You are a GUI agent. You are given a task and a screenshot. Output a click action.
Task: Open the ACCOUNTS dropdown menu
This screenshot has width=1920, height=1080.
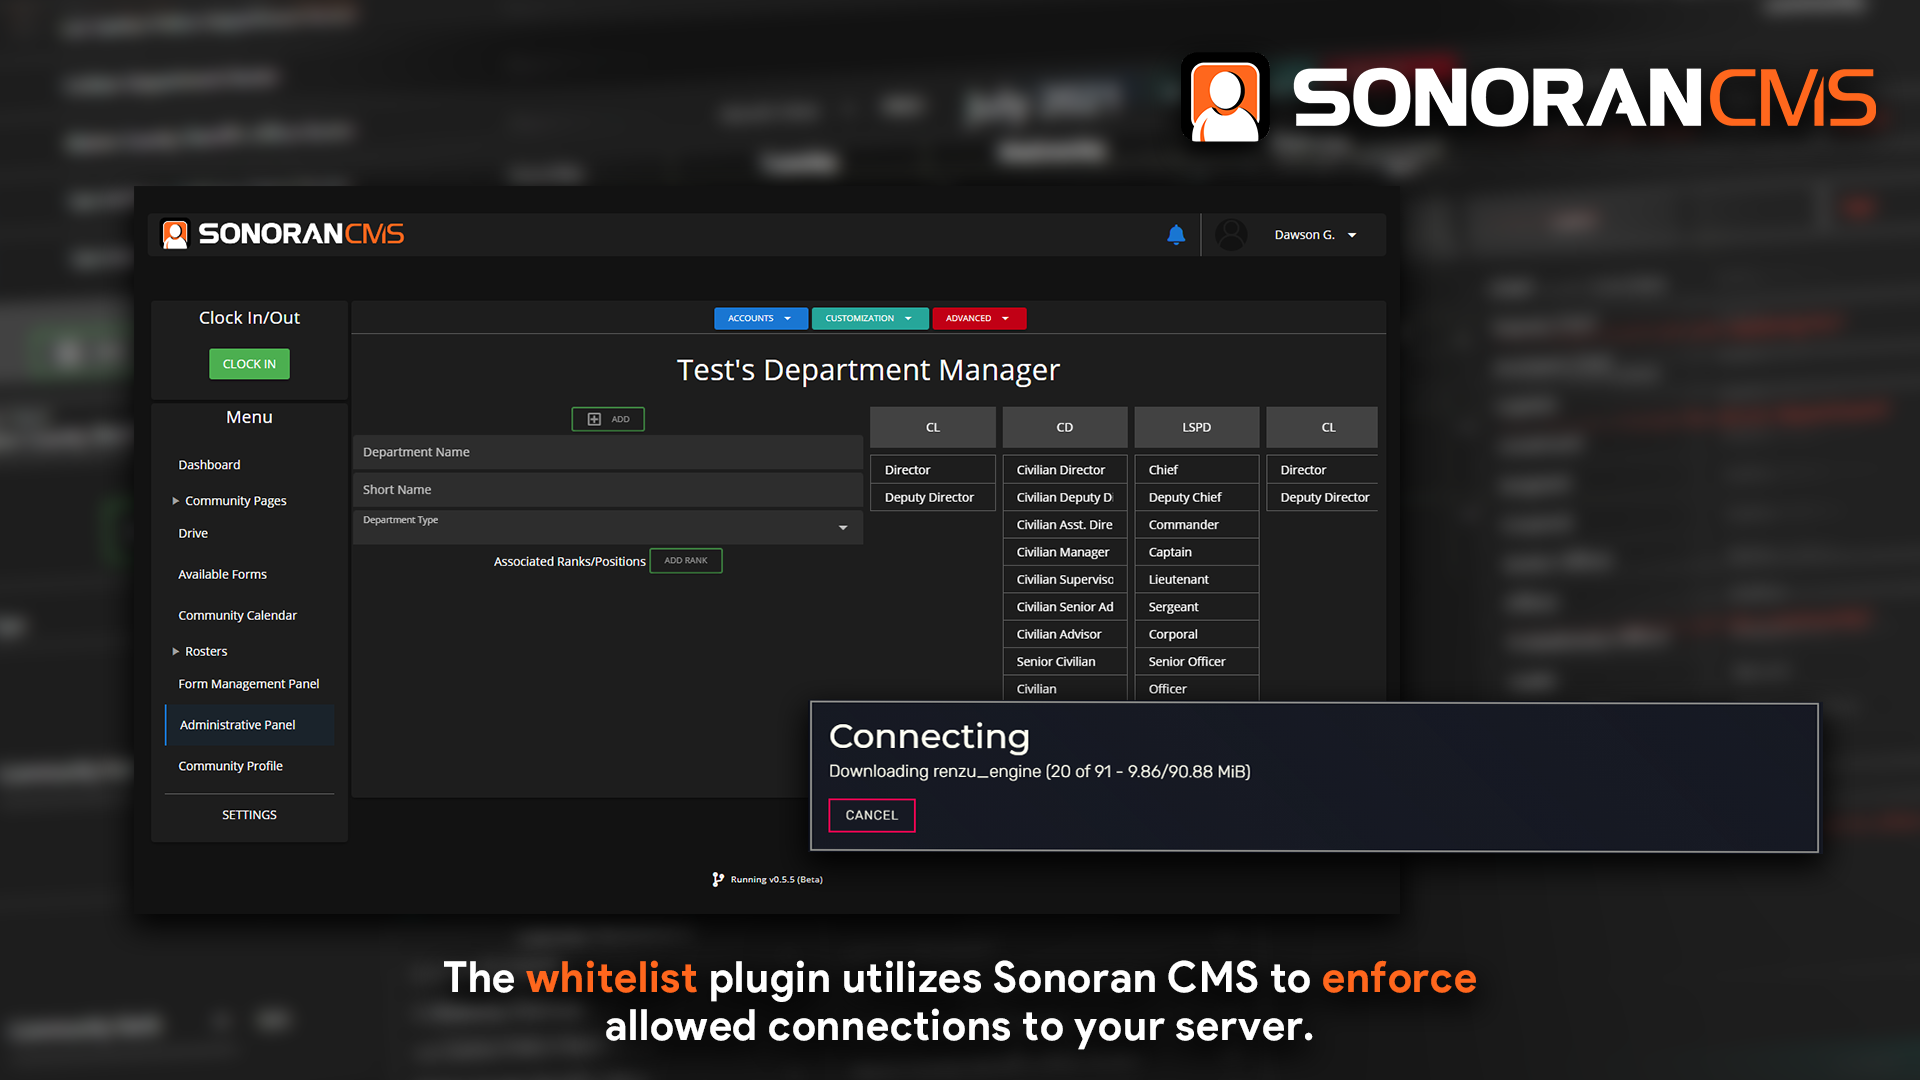760,318
